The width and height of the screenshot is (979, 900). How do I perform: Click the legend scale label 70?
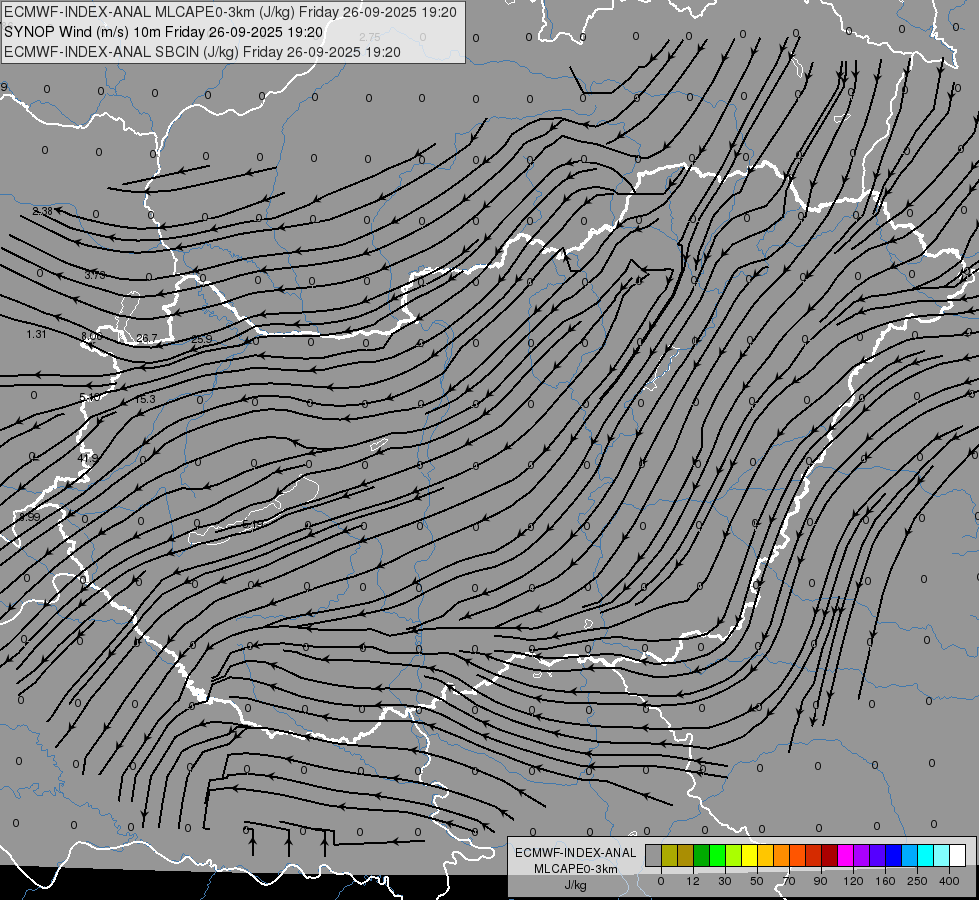click(x=789, y=881)
